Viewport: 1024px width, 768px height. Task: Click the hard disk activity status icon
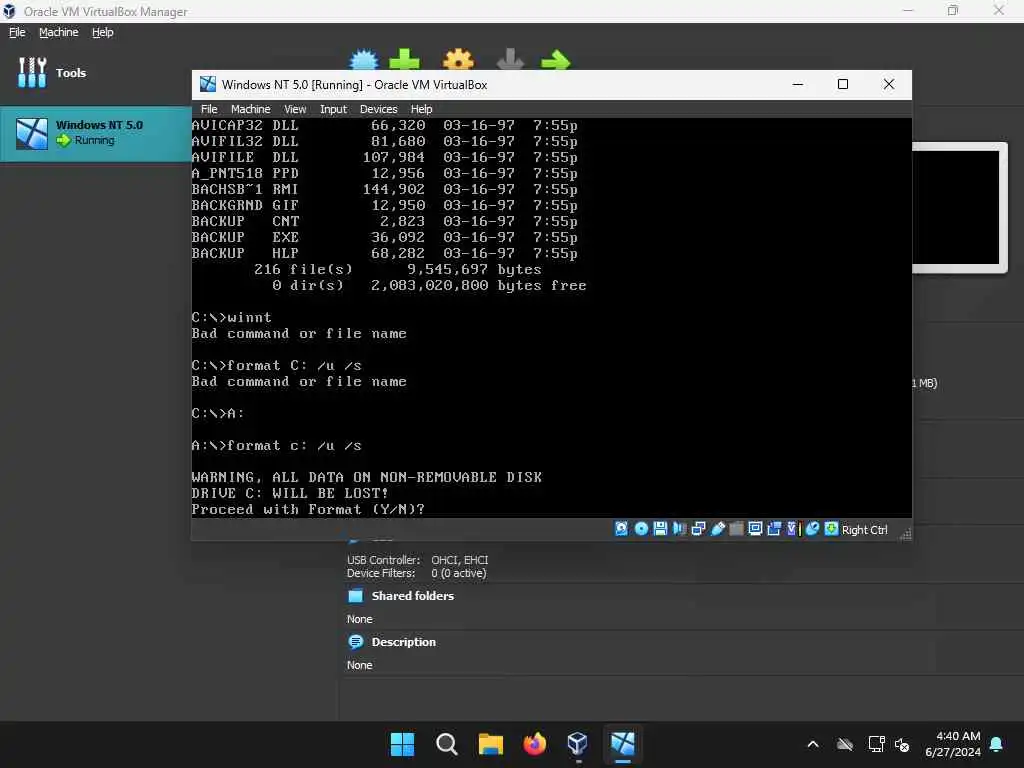point(621,529)
